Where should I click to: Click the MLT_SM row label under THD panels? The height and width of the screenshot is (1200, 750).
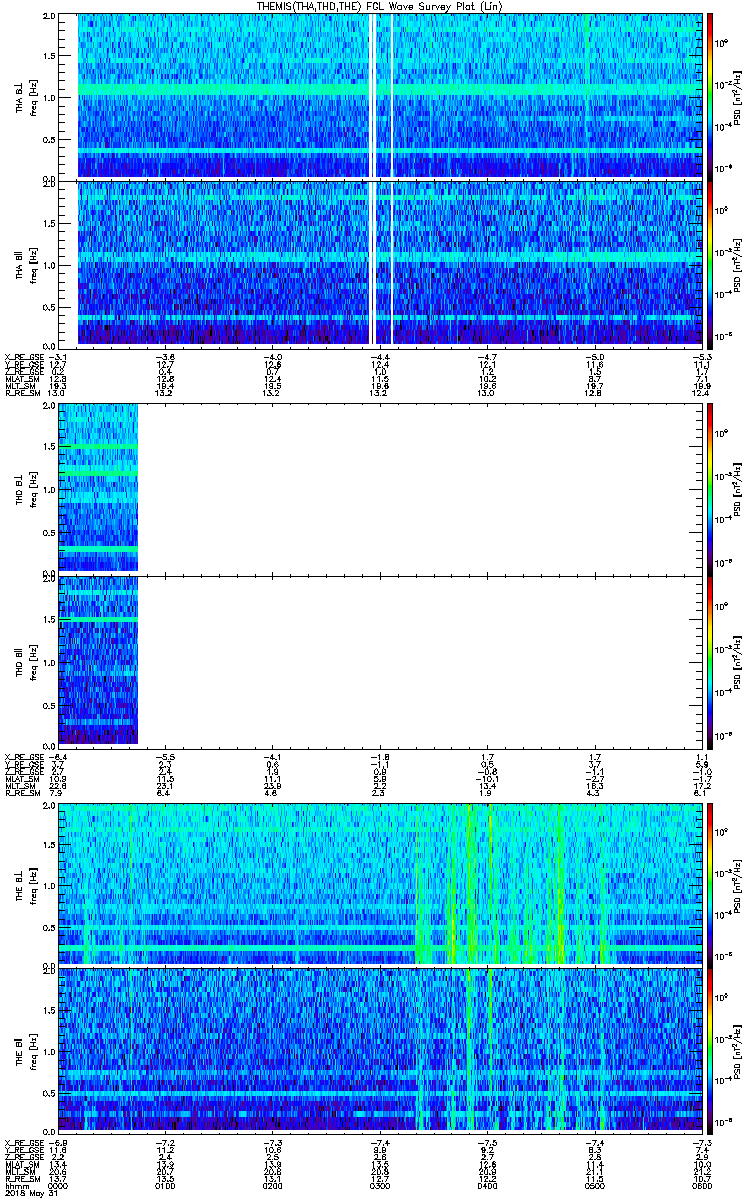click(20, 785)
